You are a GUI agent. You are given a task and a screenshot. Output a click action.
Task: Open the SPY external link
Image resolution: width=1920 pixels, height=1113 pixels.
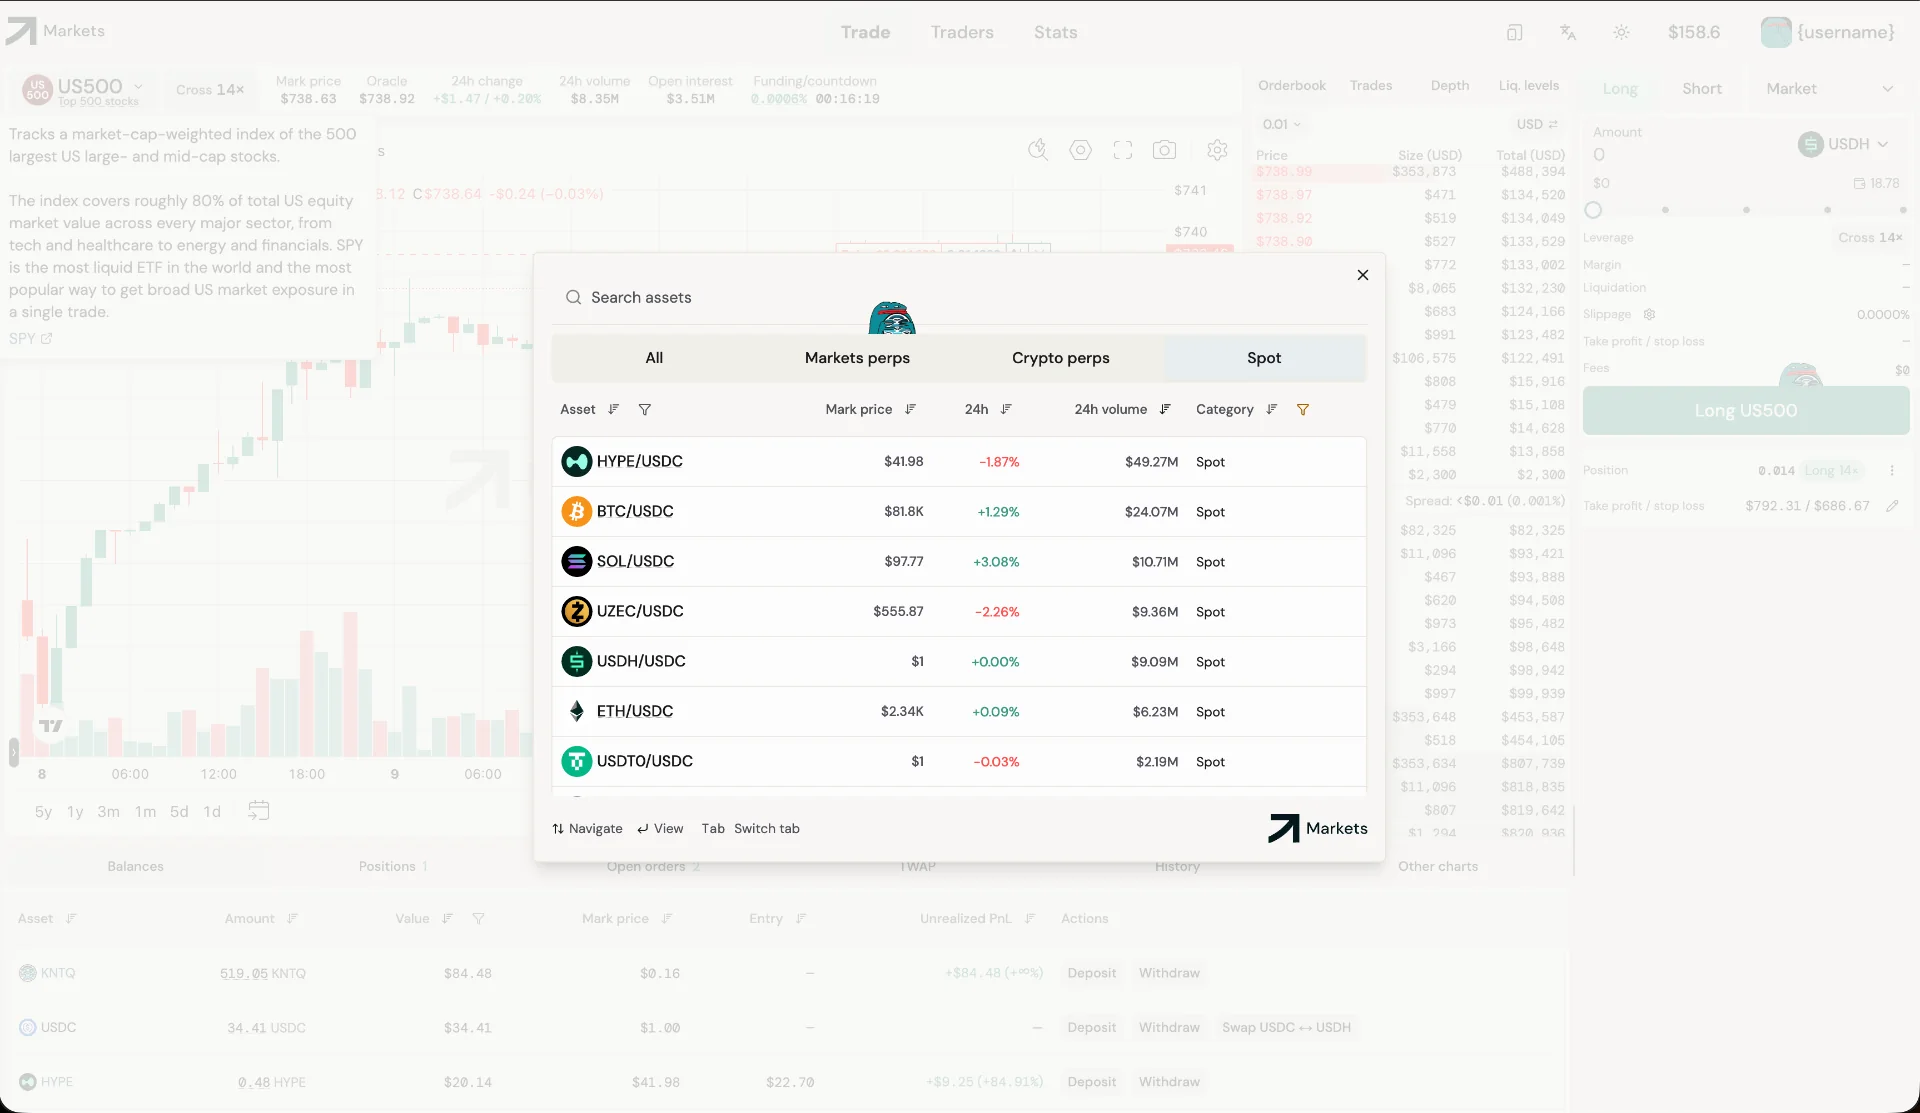coord(30,339)
